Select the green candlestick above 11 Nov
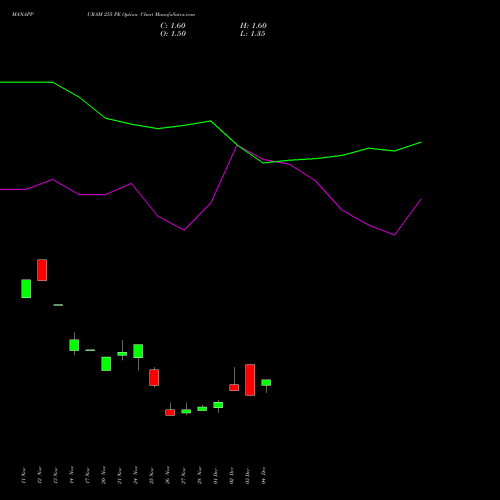The width and height of the screenshot is (500, 500). 26,289
